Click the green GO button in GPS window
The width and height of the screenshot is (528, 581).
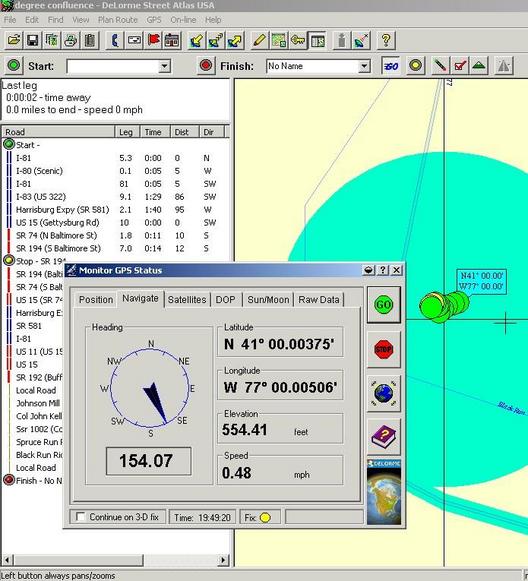(x=383, y=305)
